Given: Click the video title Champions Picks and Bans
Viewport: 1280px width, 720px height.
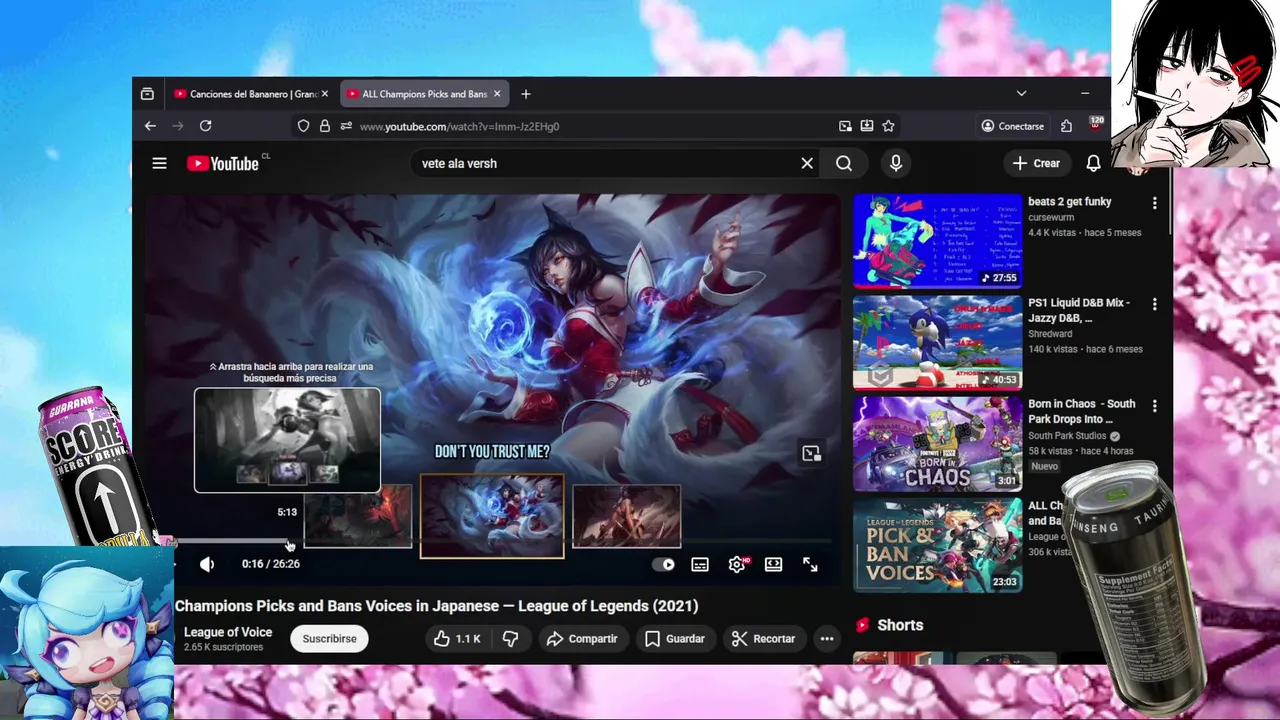Looking at the screenshot, I should (436, 606).
